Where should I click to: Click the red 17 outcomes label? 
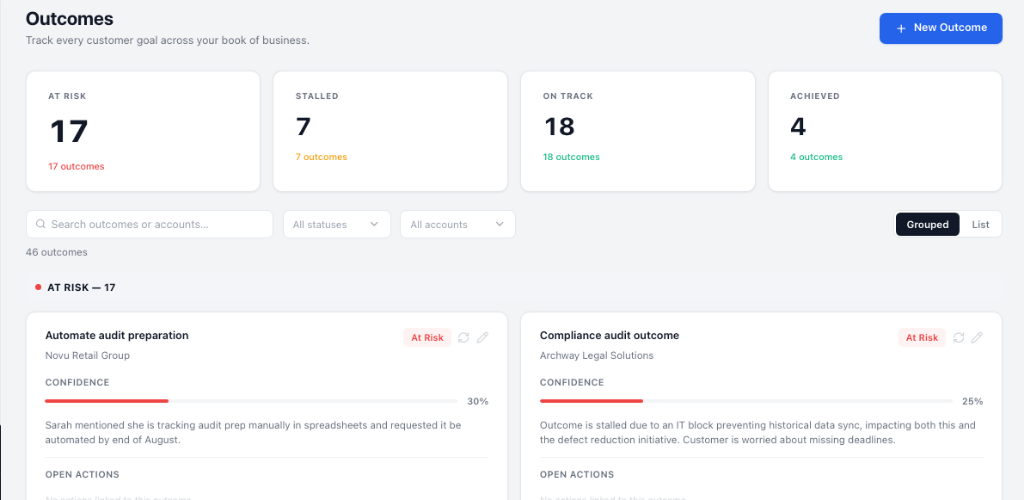tap(76, 166)
